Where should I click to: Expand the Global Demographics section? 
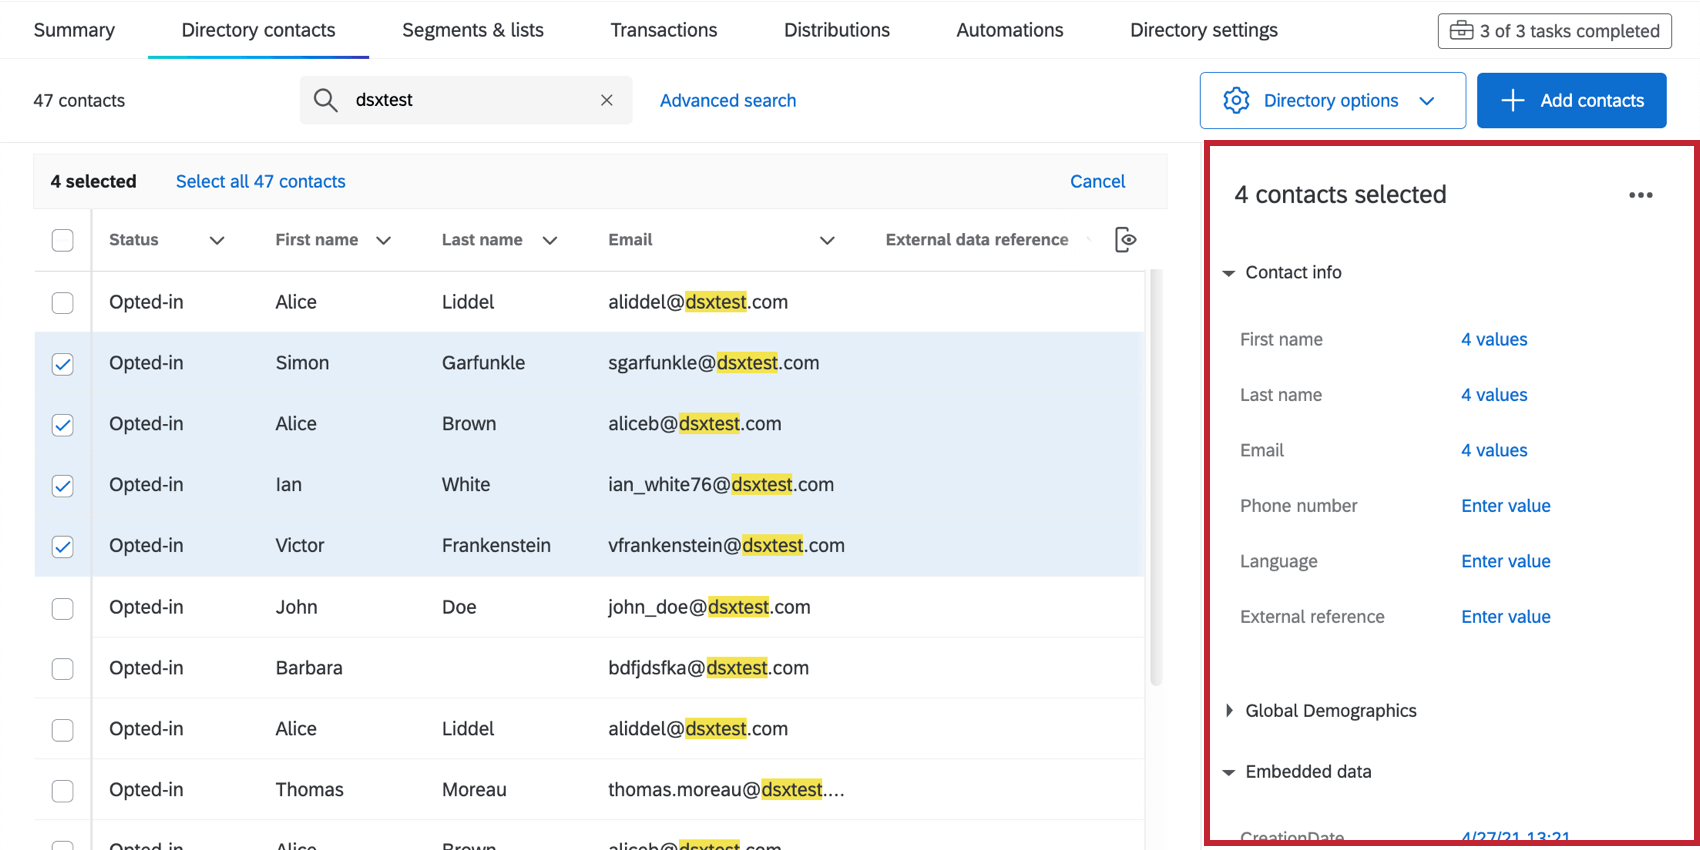1229,711
